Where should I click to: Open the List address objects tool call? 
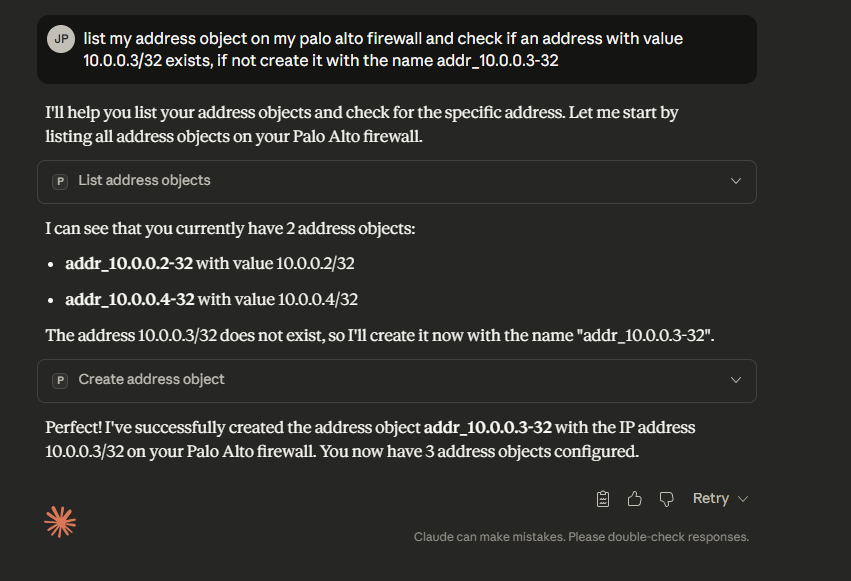tap(145, 181)
